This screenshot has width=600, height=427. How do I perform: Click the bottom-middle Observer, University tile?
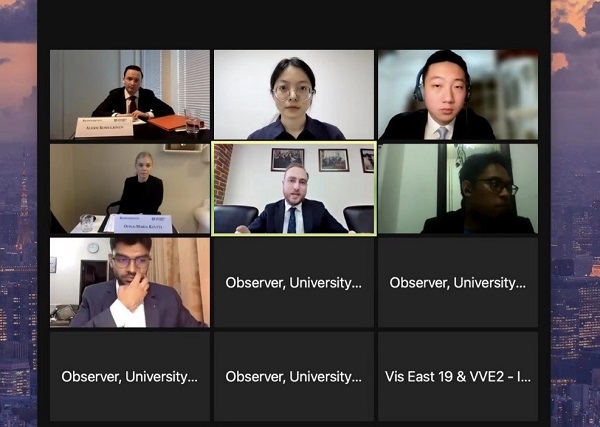pos(294,376)
